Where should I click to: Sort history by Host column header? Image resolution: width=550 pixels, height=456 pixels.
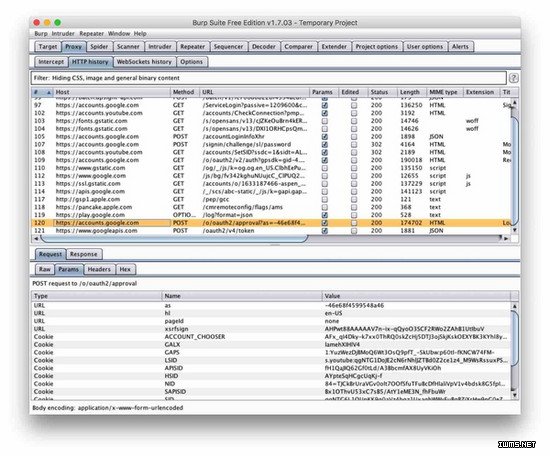point(112,92)
